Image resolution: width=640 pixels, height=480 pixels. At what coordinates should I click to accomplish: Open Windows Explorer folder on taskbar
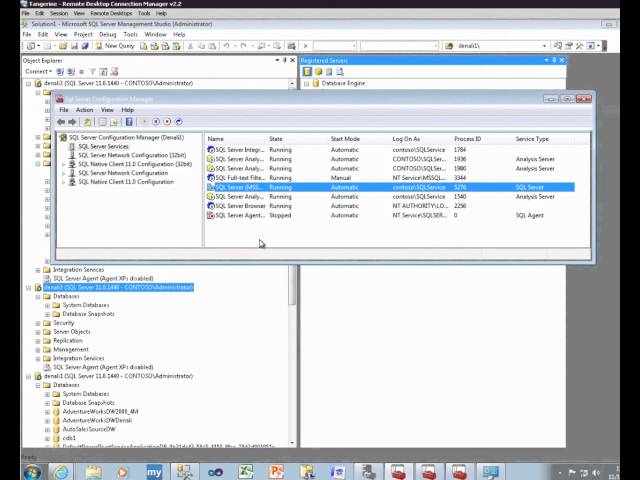(93, 472)
